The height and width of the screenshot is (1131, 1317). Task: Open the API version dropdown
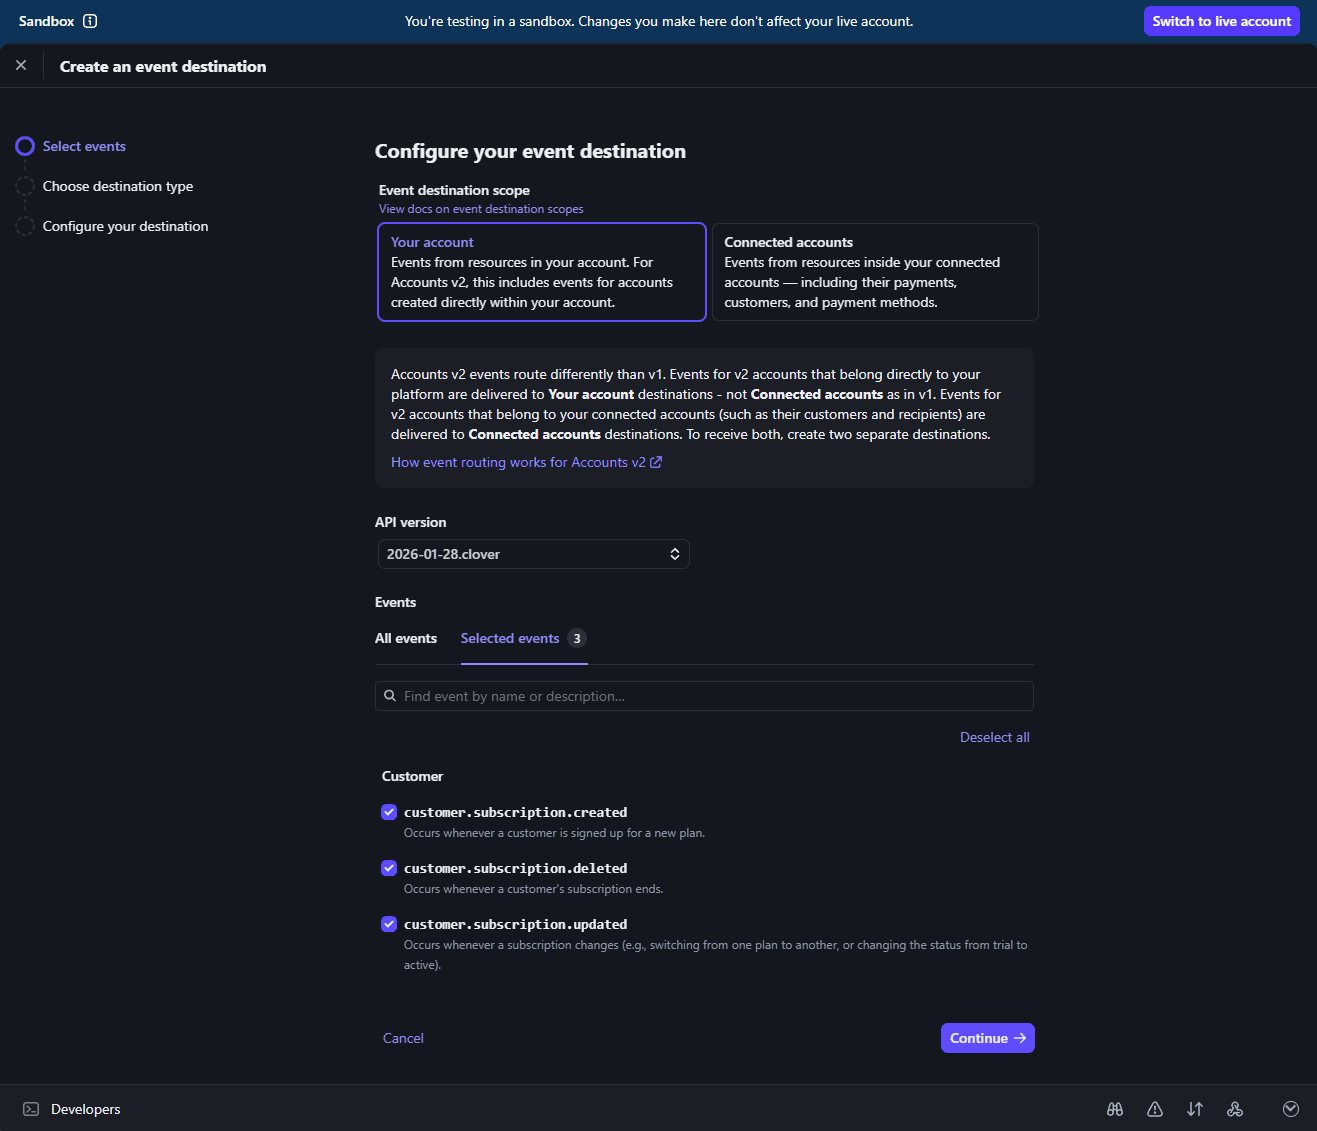[534, 554]
